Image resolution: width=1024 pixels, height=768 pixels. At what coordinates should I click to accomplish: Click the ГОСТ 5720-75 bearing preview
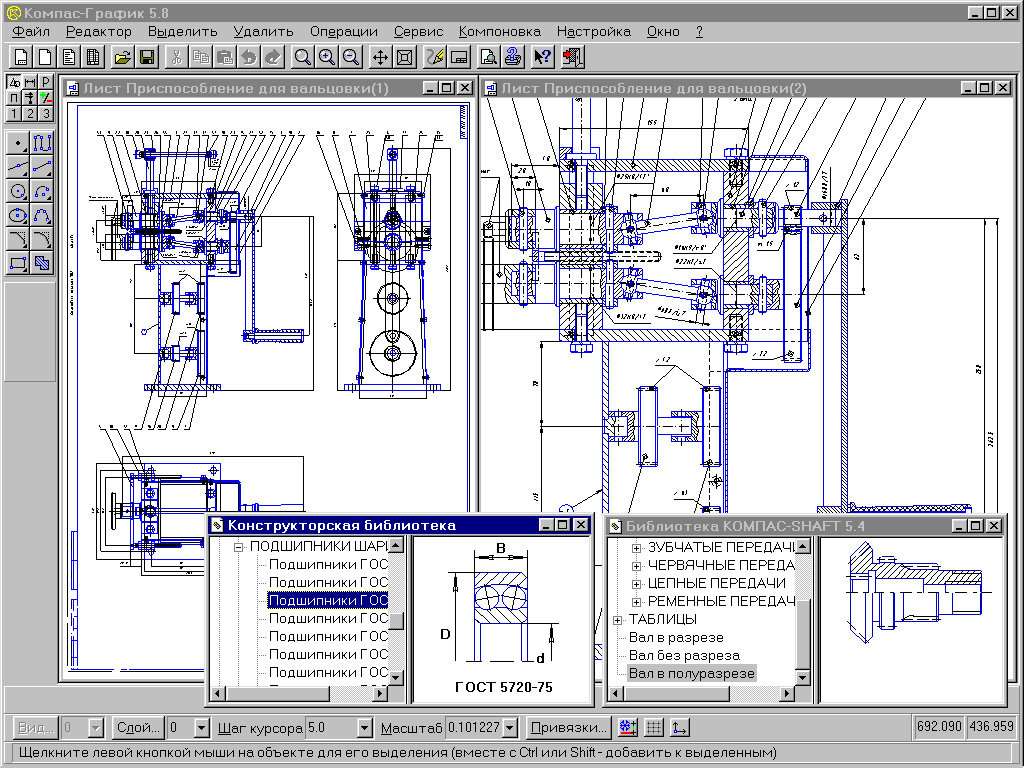pos(503,619)
